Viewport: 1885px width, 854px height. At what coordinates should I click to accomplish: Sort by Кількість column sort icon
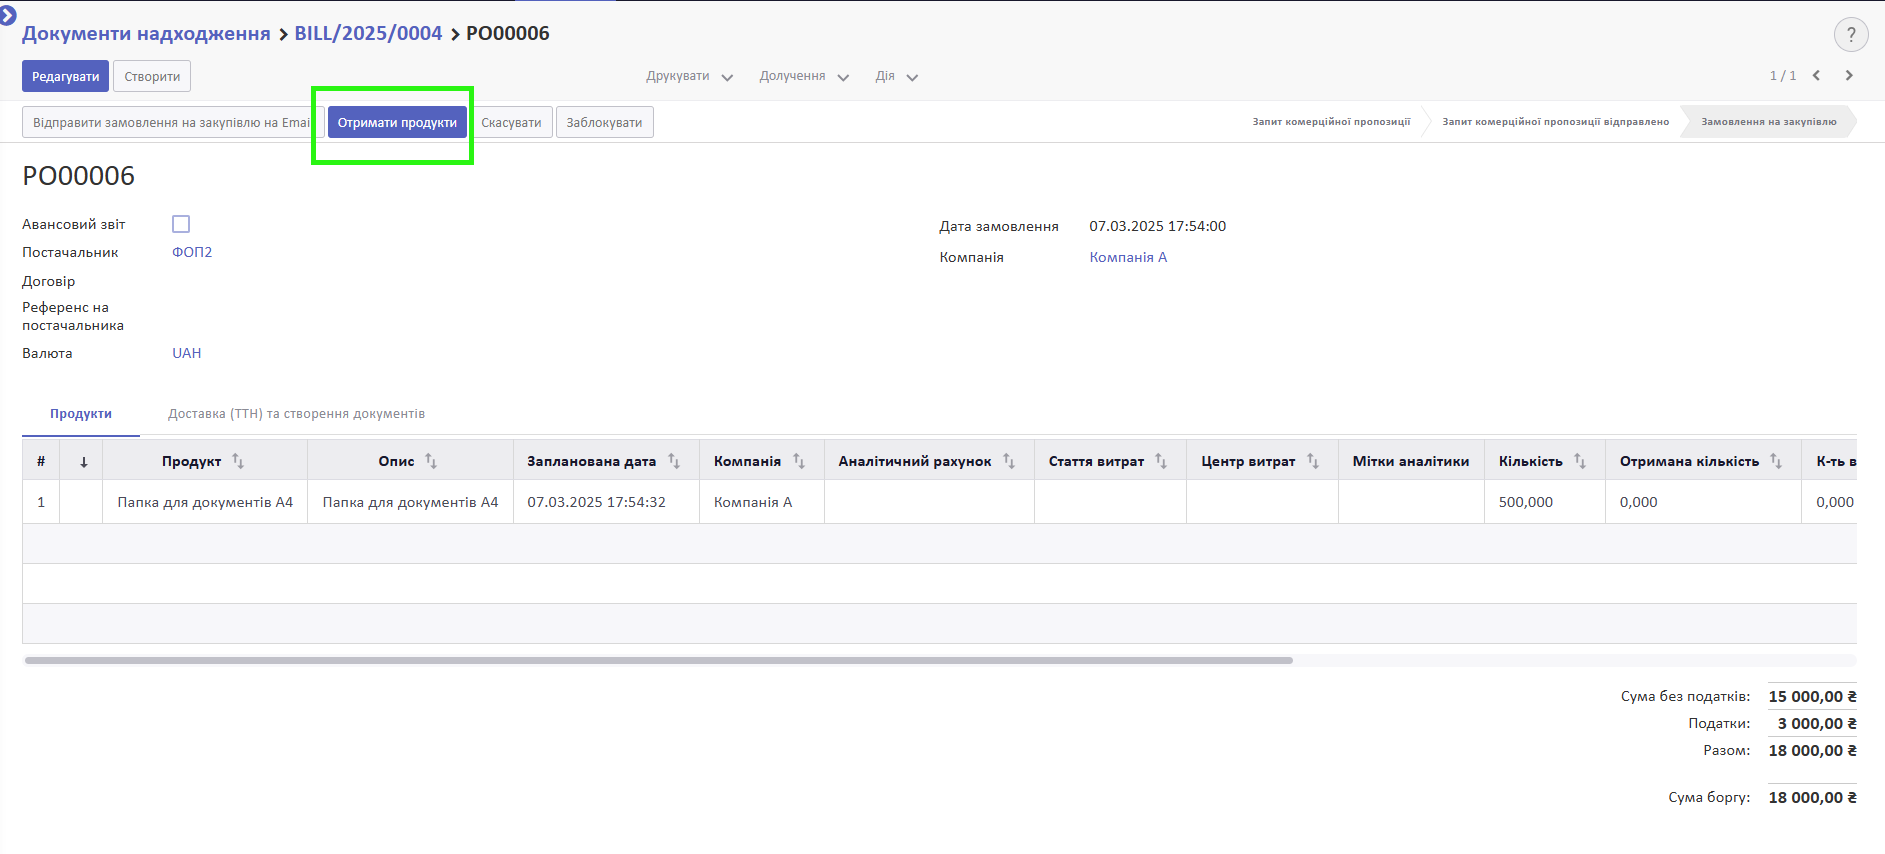1580,461
